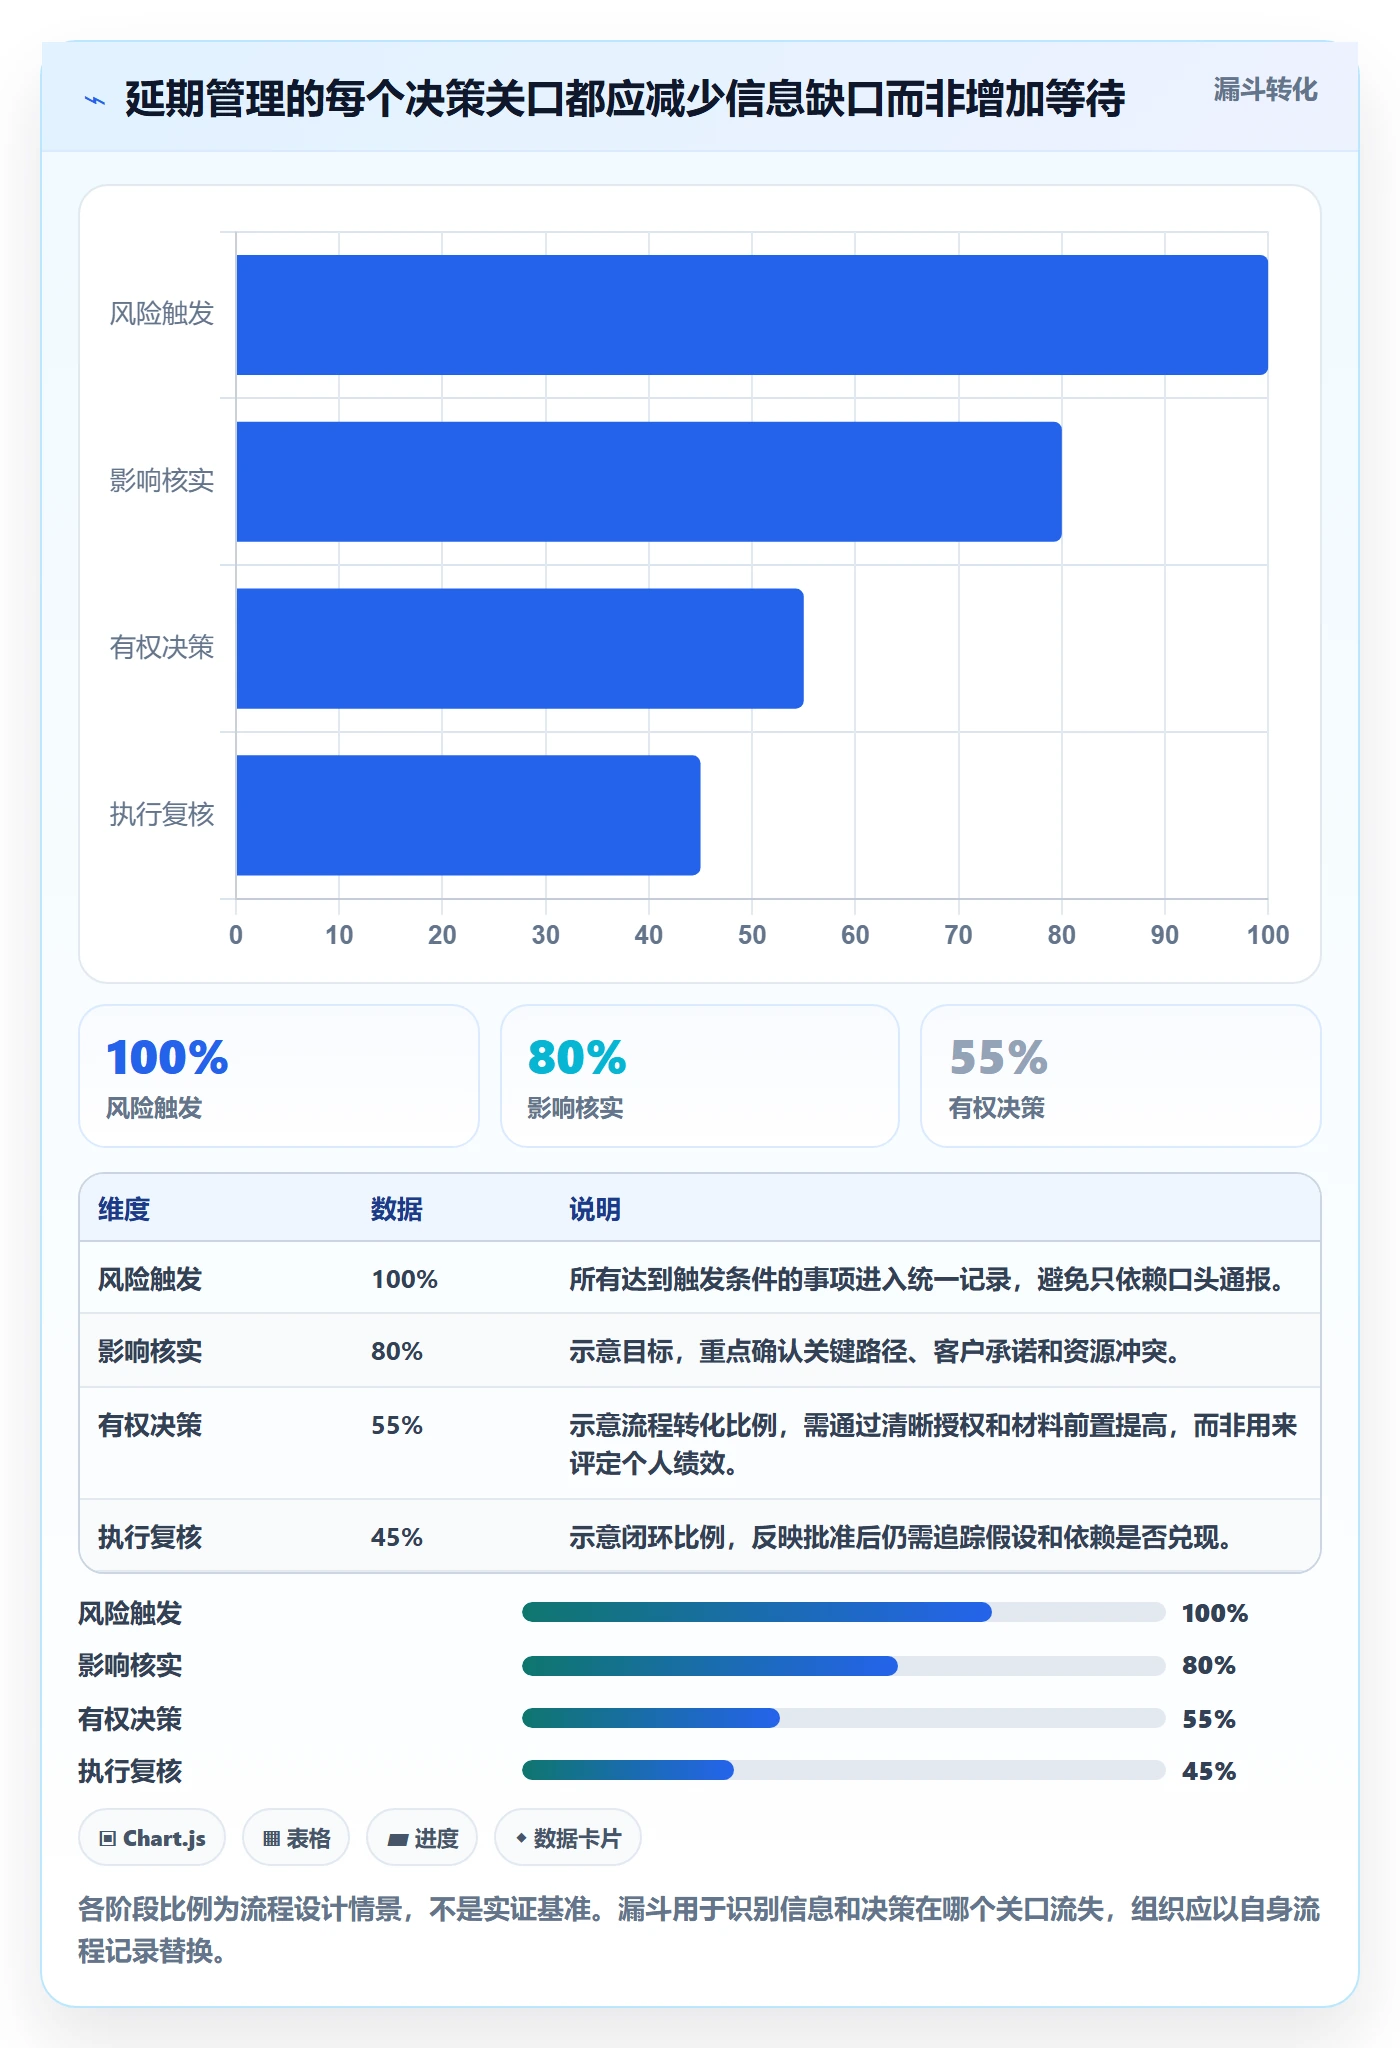The image size is (1400, 2048).
Task: Select the 进度 chip
Action: point(422,1838)
